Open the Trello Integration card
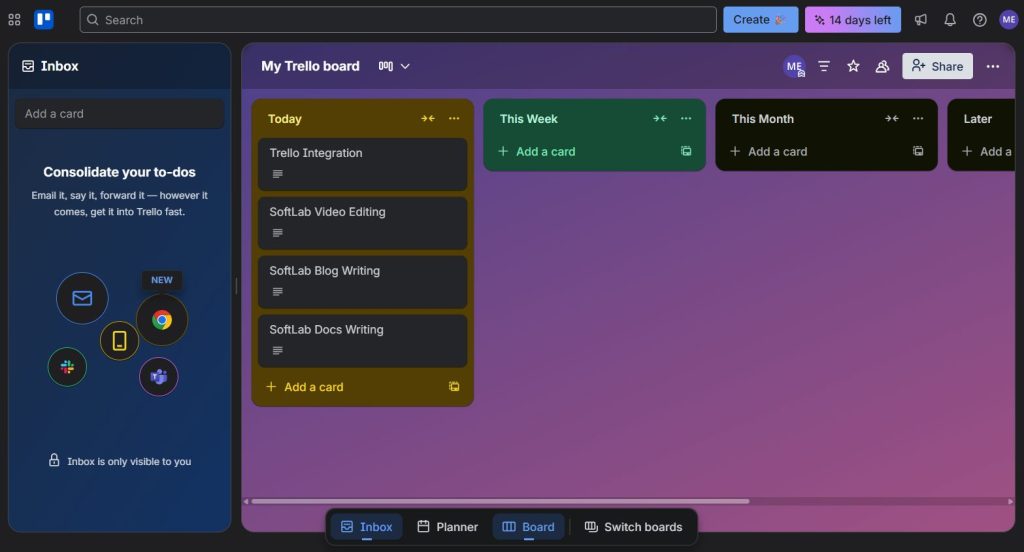 click(x=362, y=164)
